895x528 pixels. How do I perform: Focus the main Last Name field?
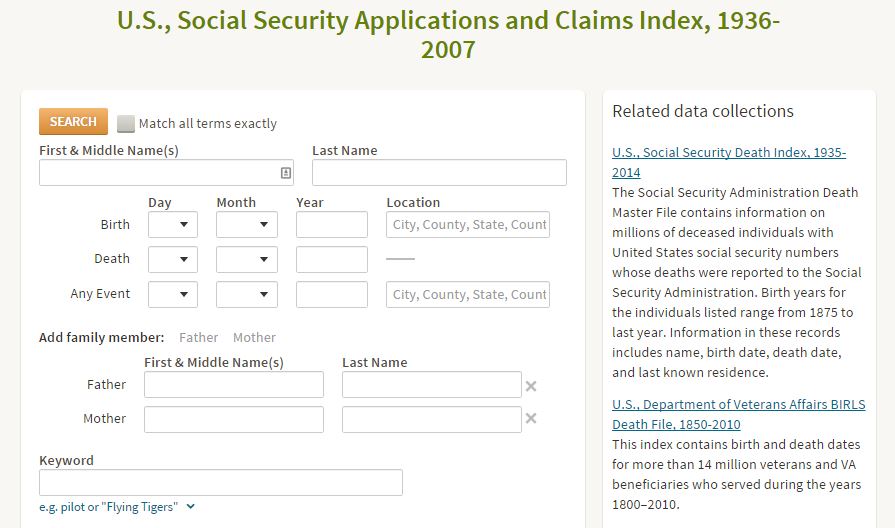coord(439,172)
